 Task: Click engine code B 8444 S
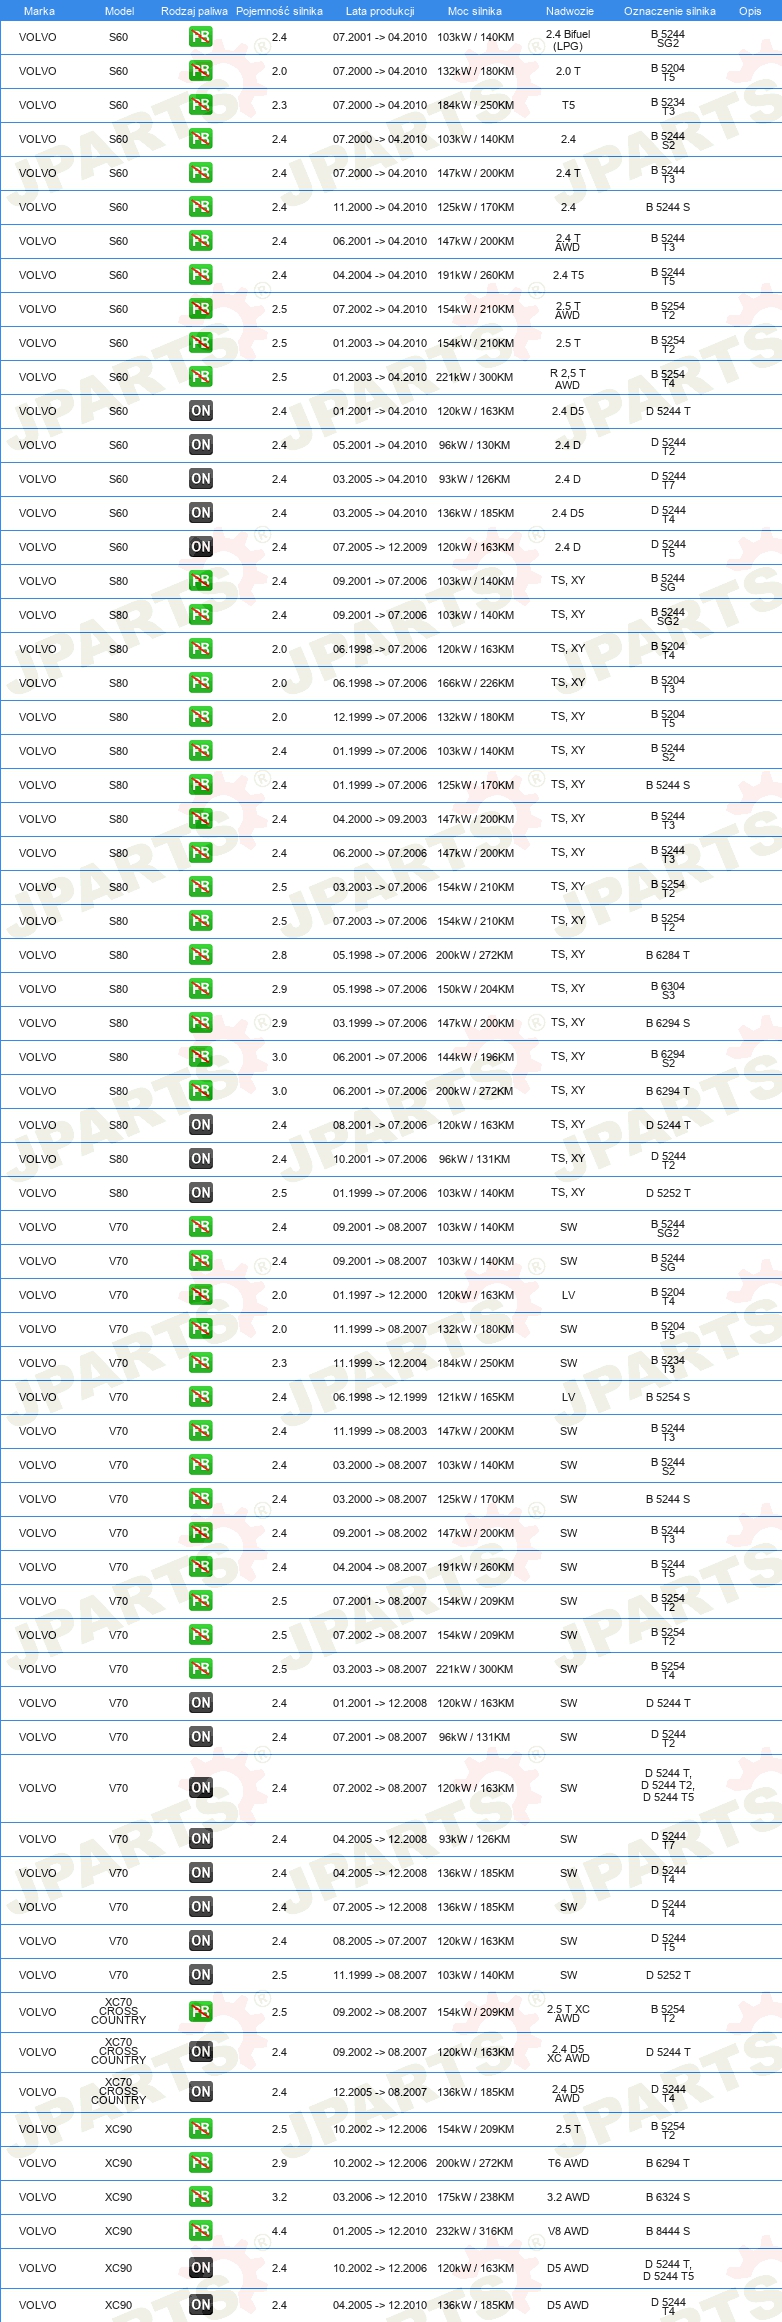[668, 2231]
